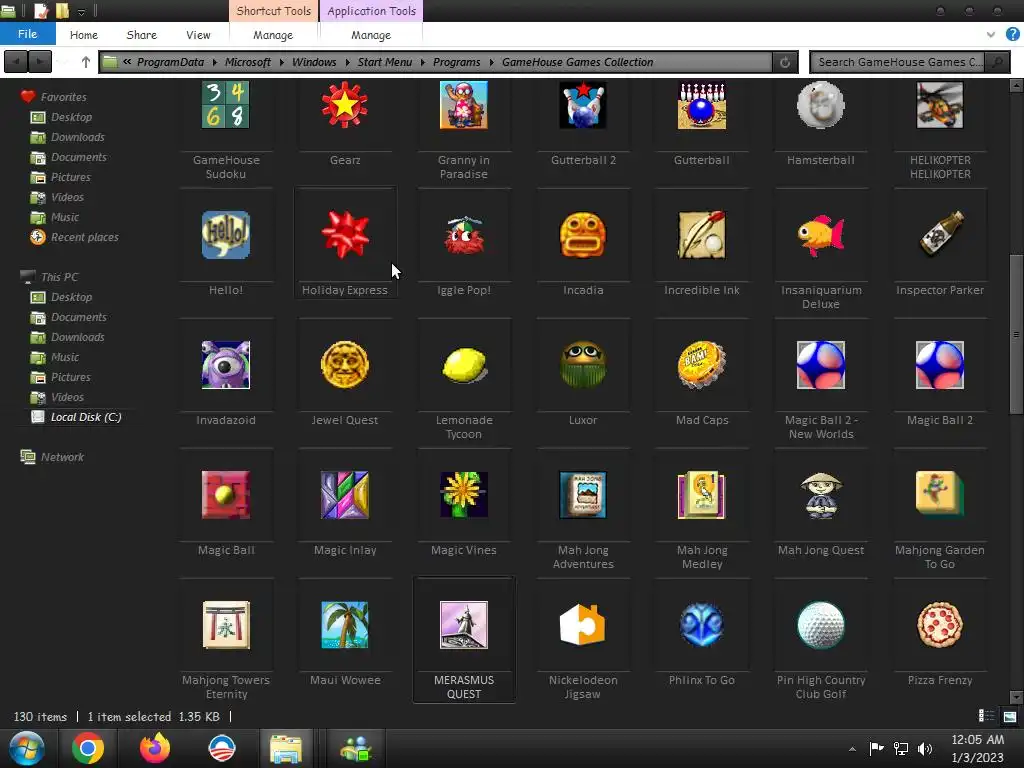Expand the ribbon with the chevron

tap(991, 35)
